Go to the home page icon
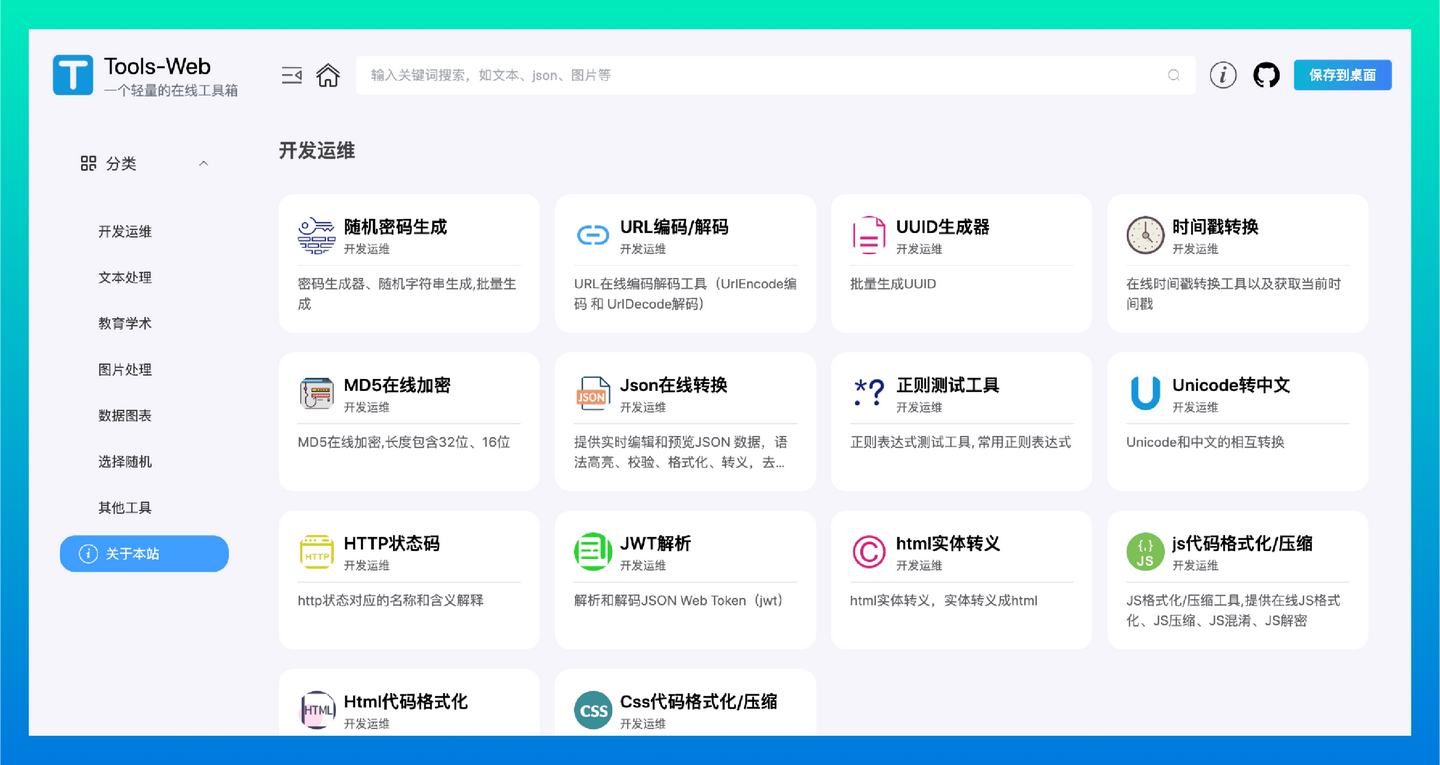 (x=328, y=75)
